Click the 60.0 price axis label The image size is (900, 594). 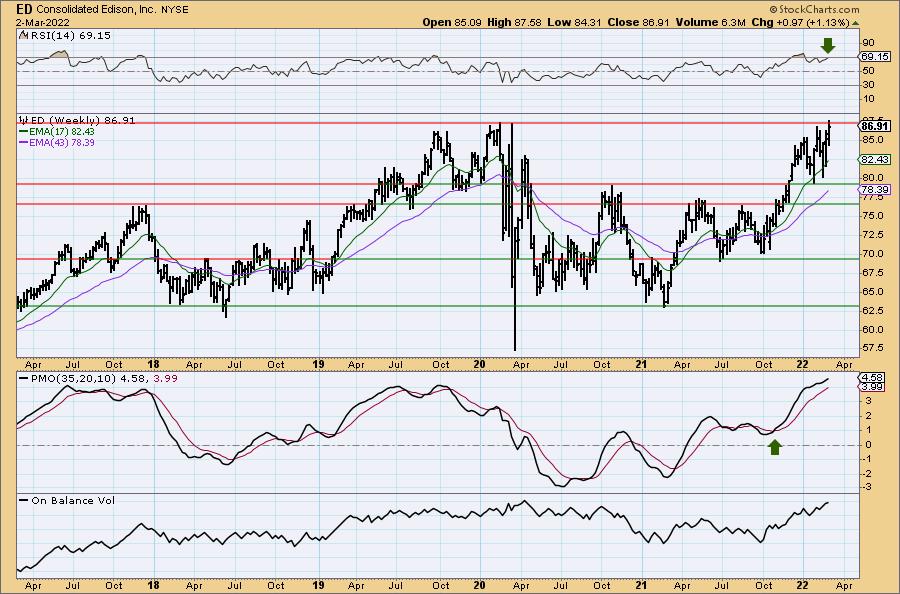point(874,329)
